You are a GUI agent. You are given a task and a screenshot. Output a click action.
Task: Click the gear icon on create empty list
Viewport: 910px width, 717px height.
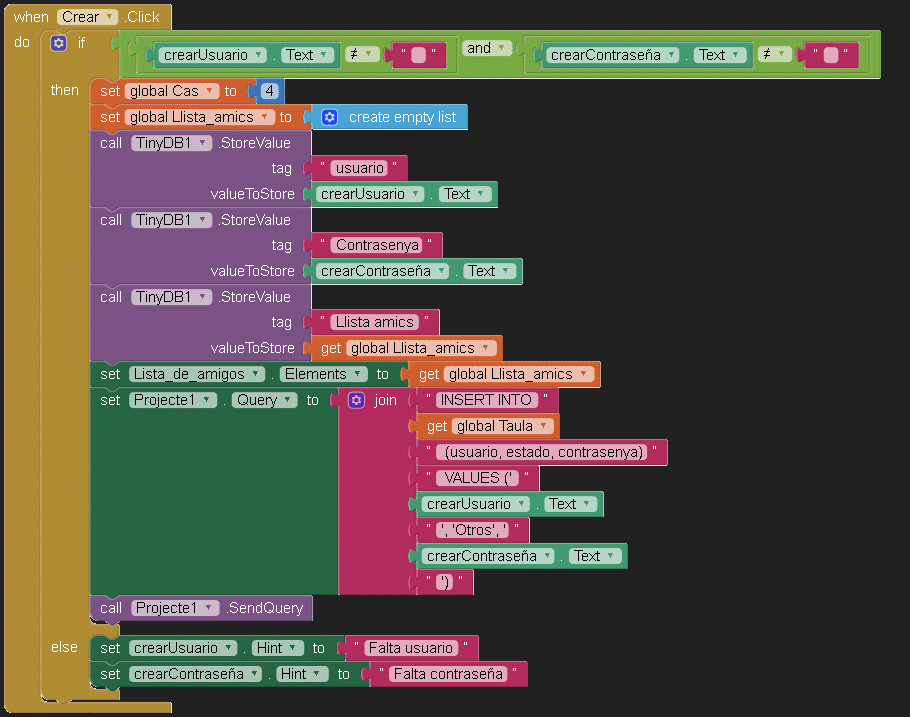329,117
